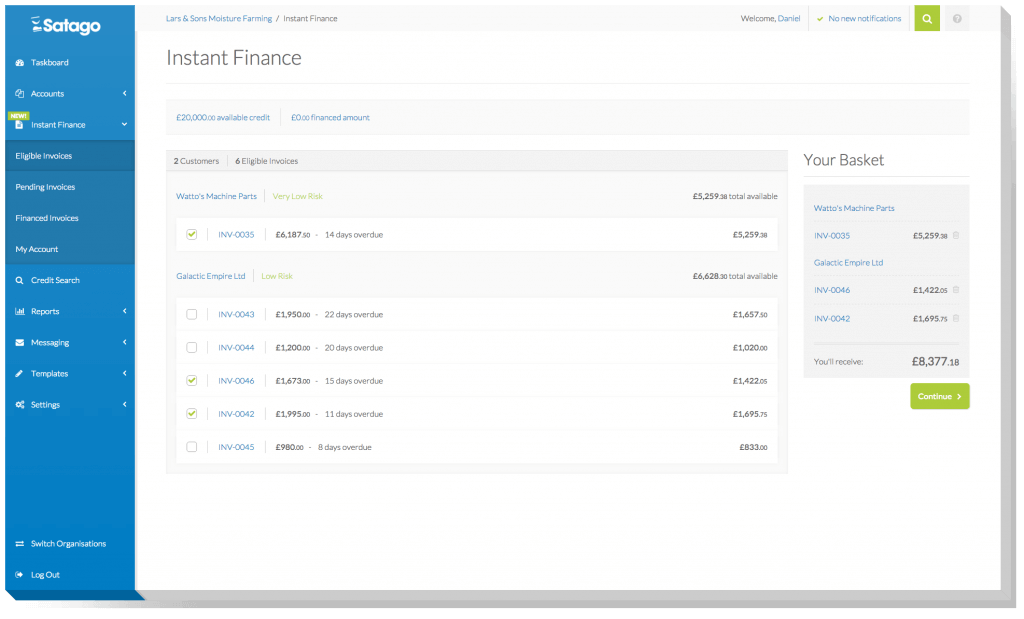Expand the Templates menu chevron
Viewport: 1024px width, 619px height.
click(x=124, y=373)
